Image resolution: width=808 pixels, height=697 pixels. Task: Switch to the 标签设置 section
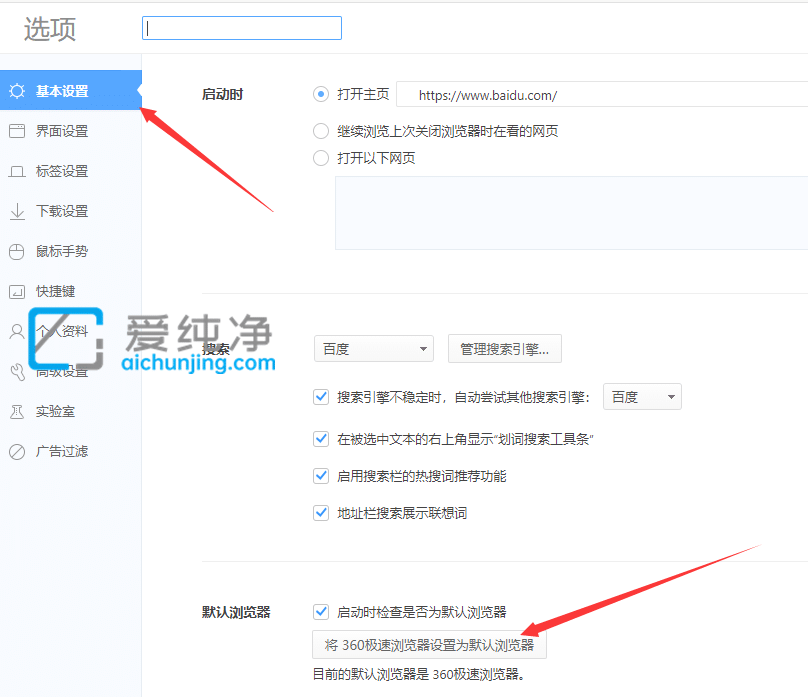click(x=60, y=171)
